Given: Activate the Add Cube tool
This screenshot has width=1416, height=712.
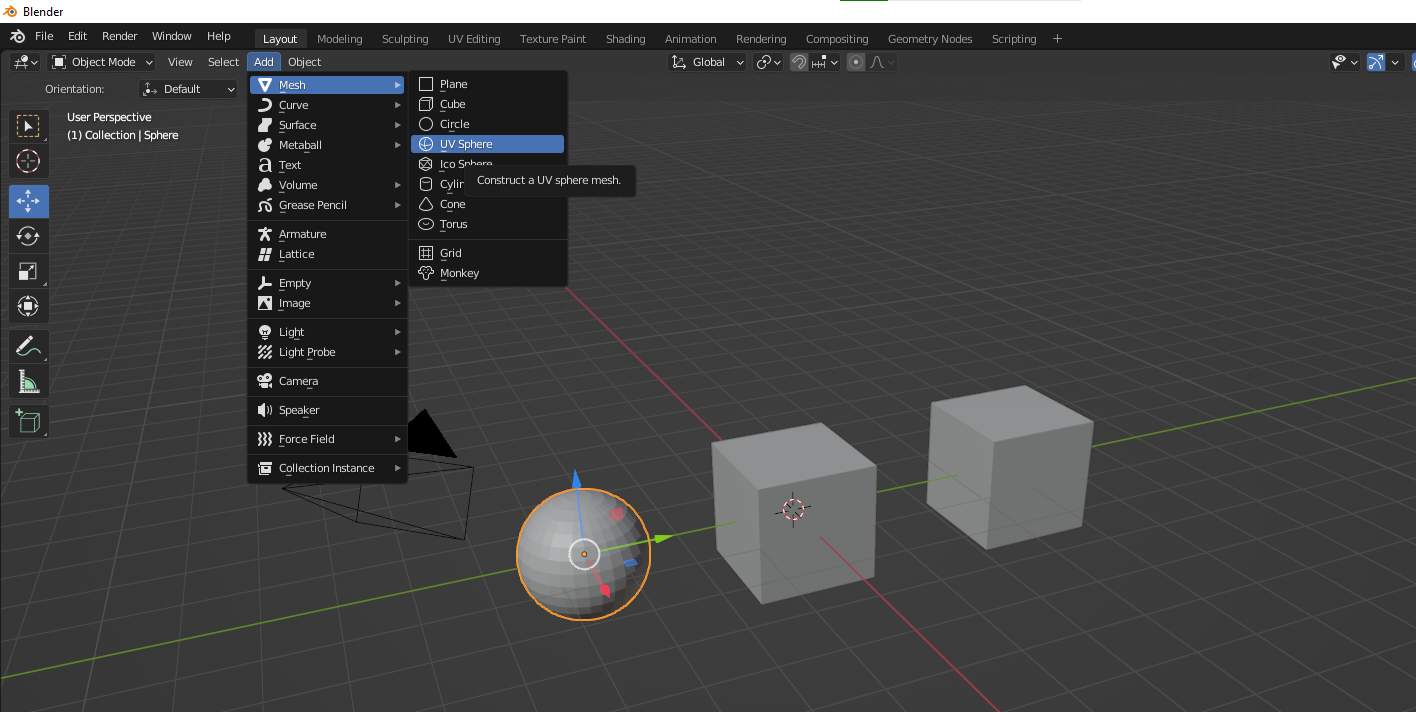Looking at the screenshot, I should [28, 422].
